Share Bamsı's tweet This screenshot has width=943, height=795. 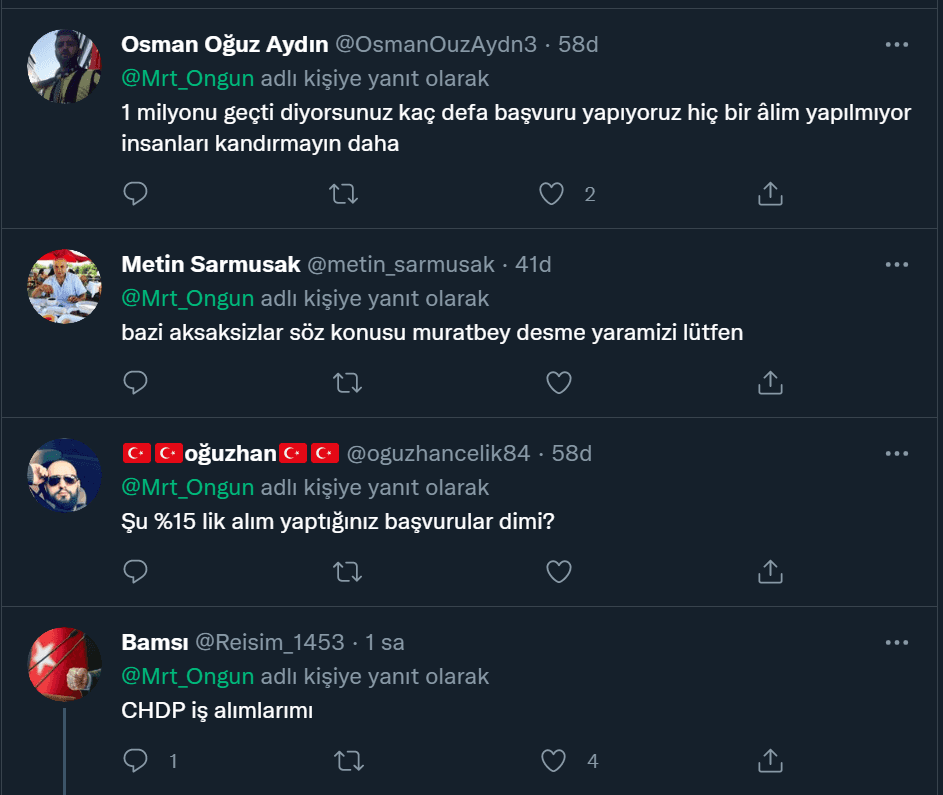[770, 761]
